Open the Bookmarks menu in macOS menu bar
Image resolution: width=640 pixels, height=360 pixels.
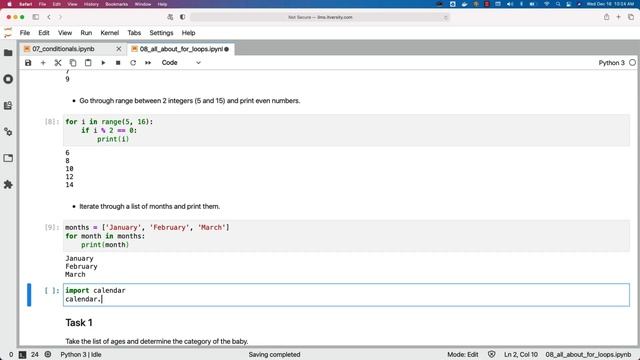[x=116, y=4]
